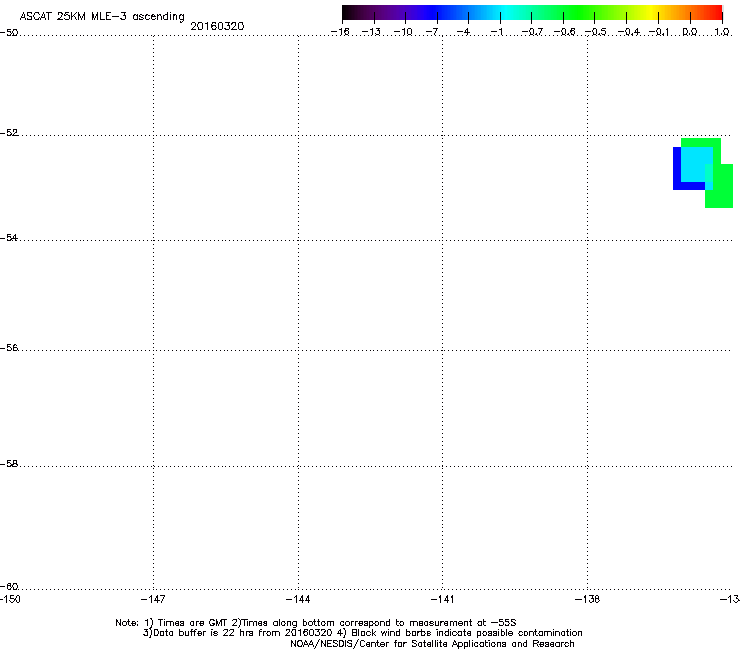
Task: Click the -150 longitude axis label
Action: pos(10,599)
